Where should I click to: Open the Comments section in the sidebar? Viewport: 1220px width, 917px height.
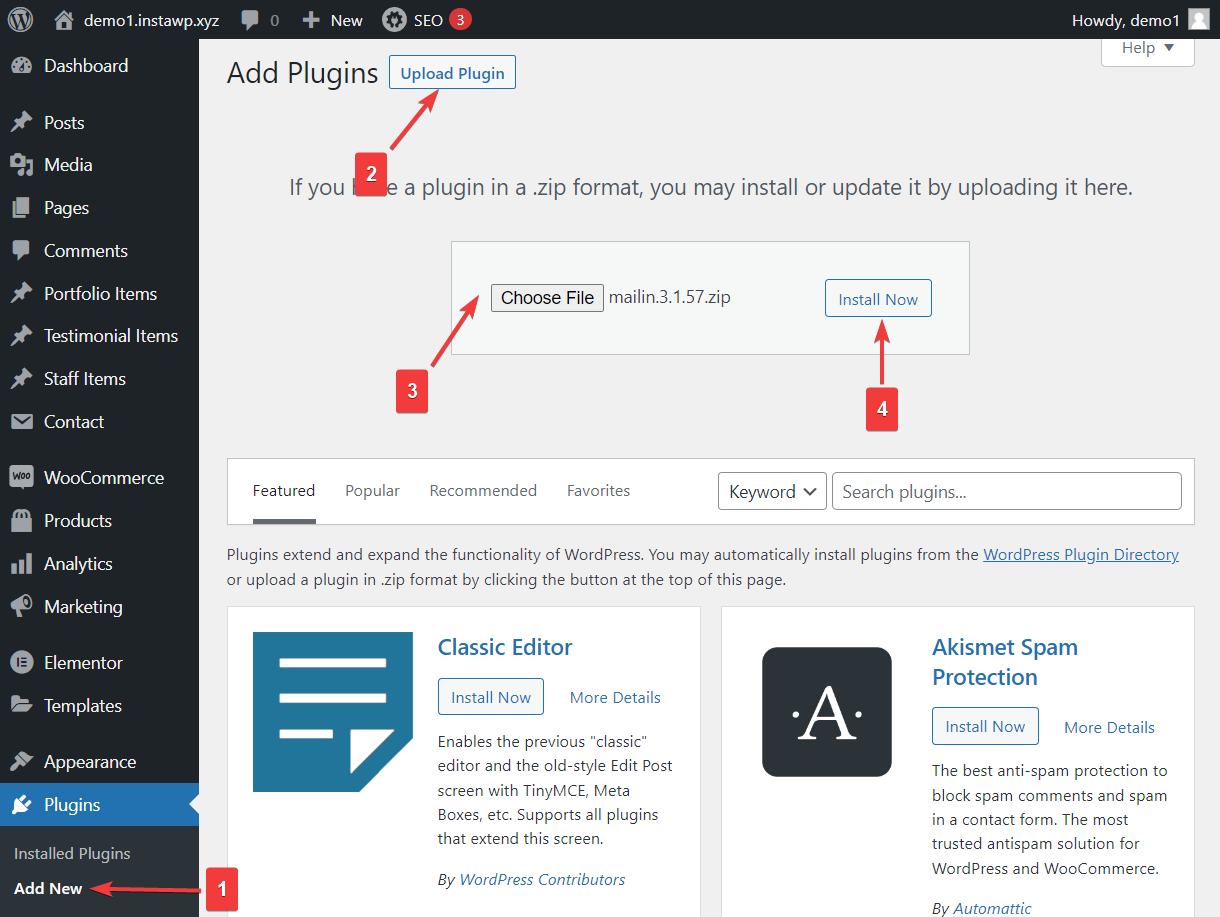point(84,250)
